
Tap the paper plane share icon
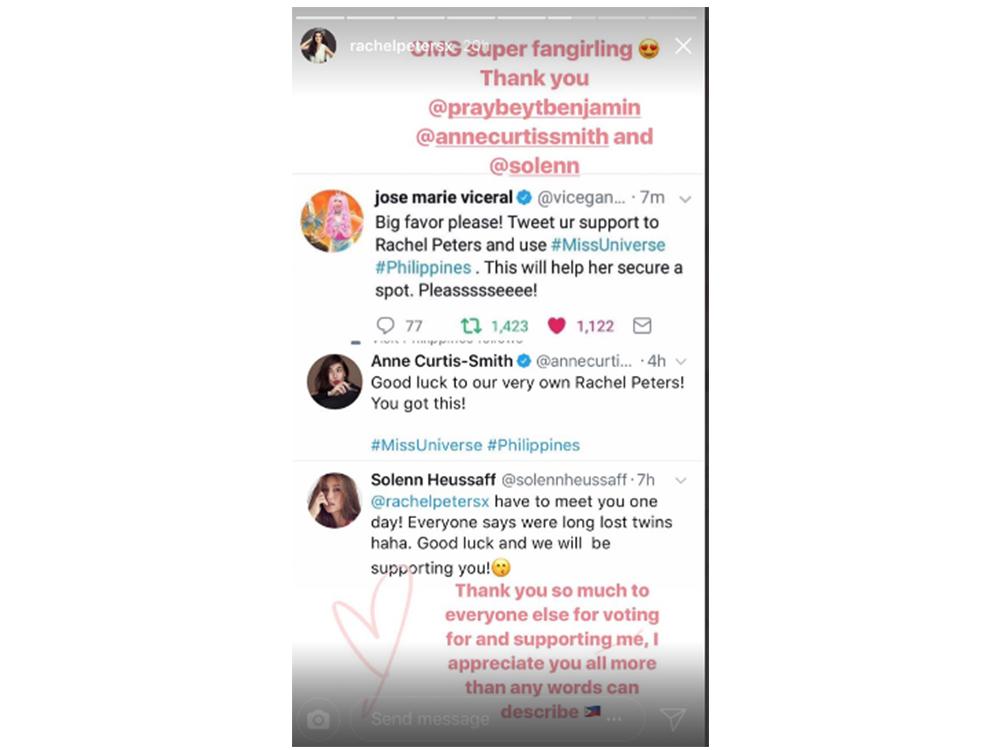pyautogui.click(x=673, y=719)
